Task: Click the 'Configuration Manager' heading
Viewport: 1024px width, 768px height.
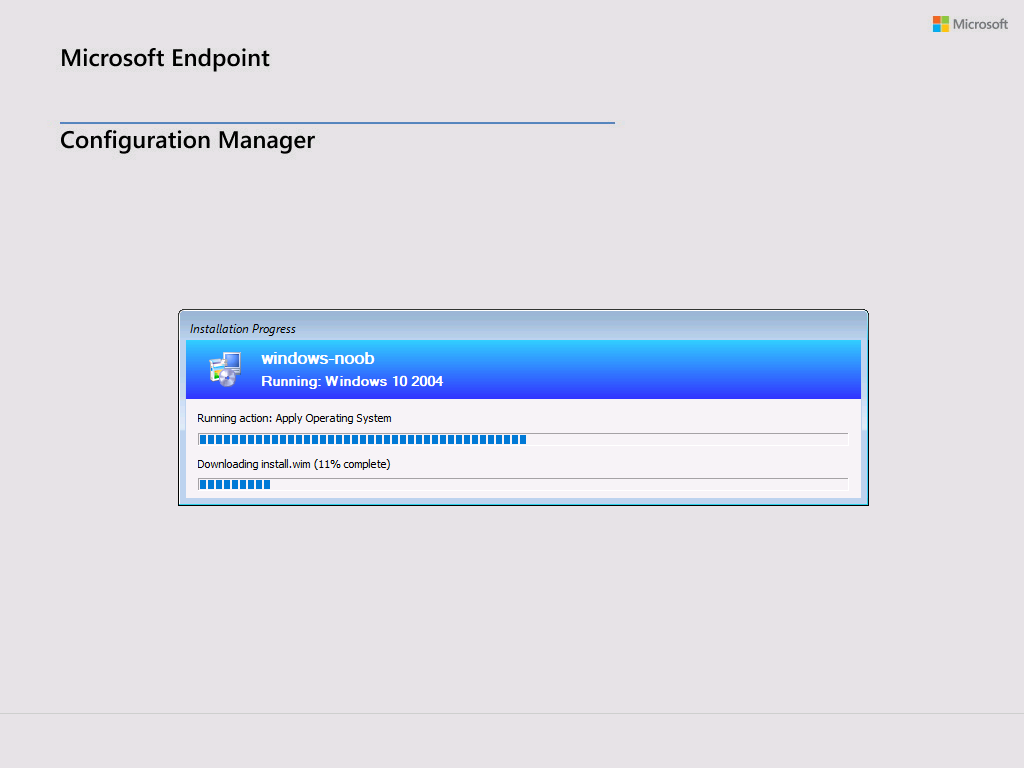Action: [187, 140]
